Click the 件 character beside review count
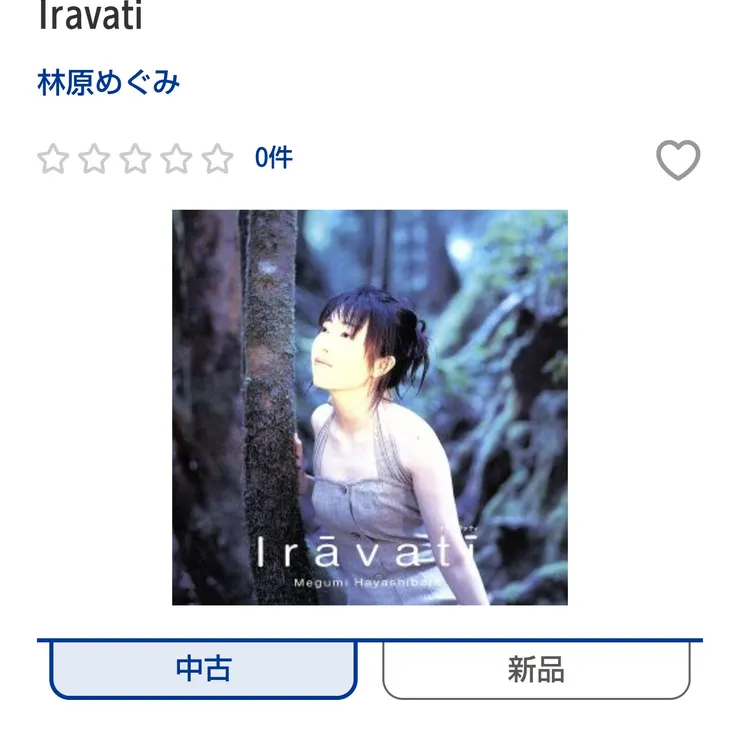The height and width of the screenshot is (740, 740). (x=282, y=158)
